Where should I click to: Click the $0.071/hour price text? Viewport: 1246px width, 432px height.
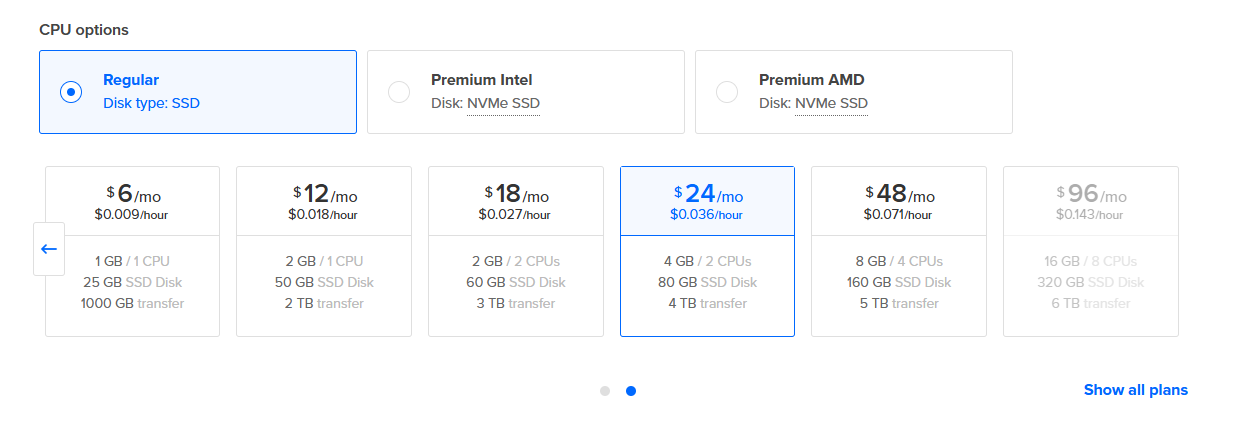coord(898,214)
